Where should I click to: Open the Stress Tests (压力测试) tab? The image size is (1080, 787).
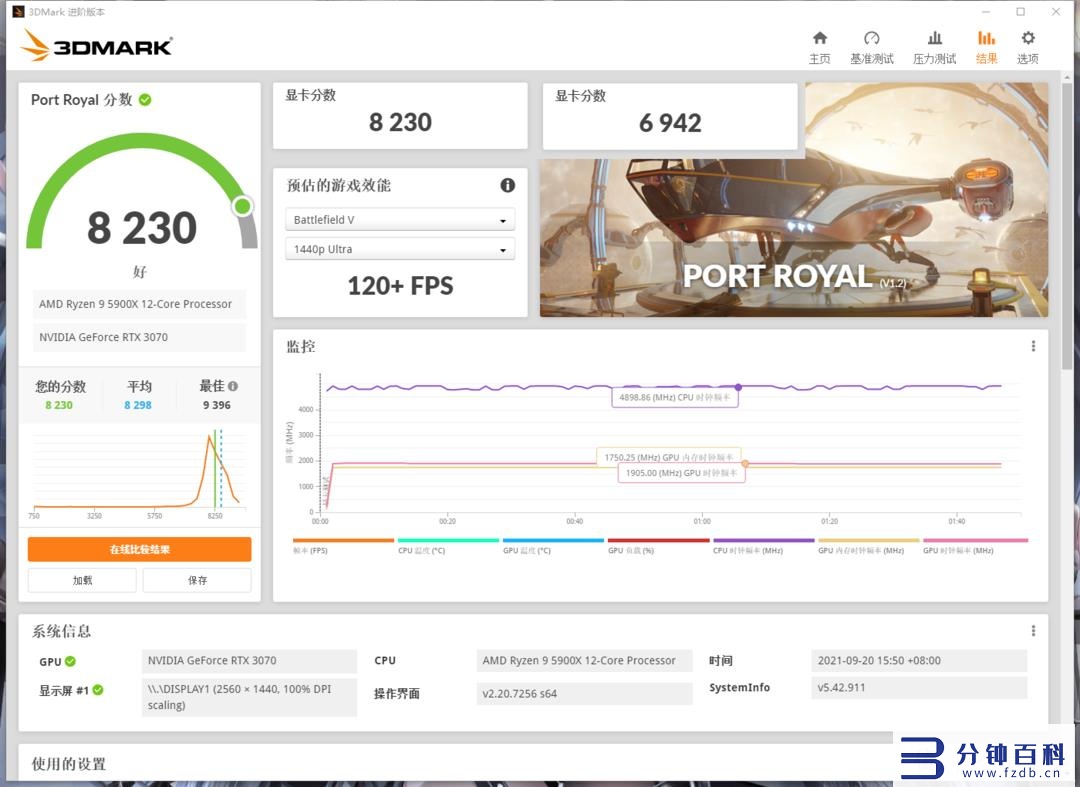pos(934,48)
